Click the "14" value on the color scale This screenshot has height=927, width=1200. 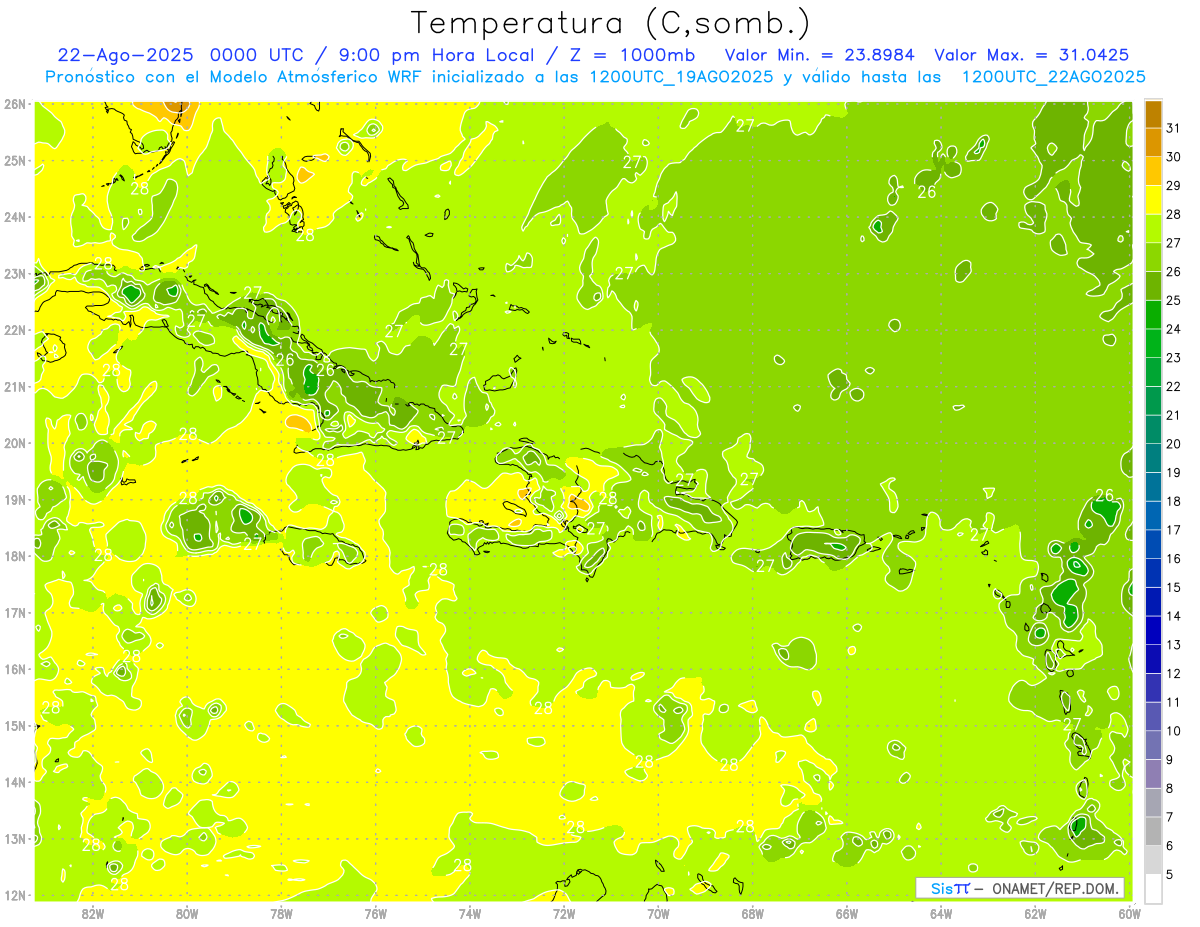pos(1173,616)
